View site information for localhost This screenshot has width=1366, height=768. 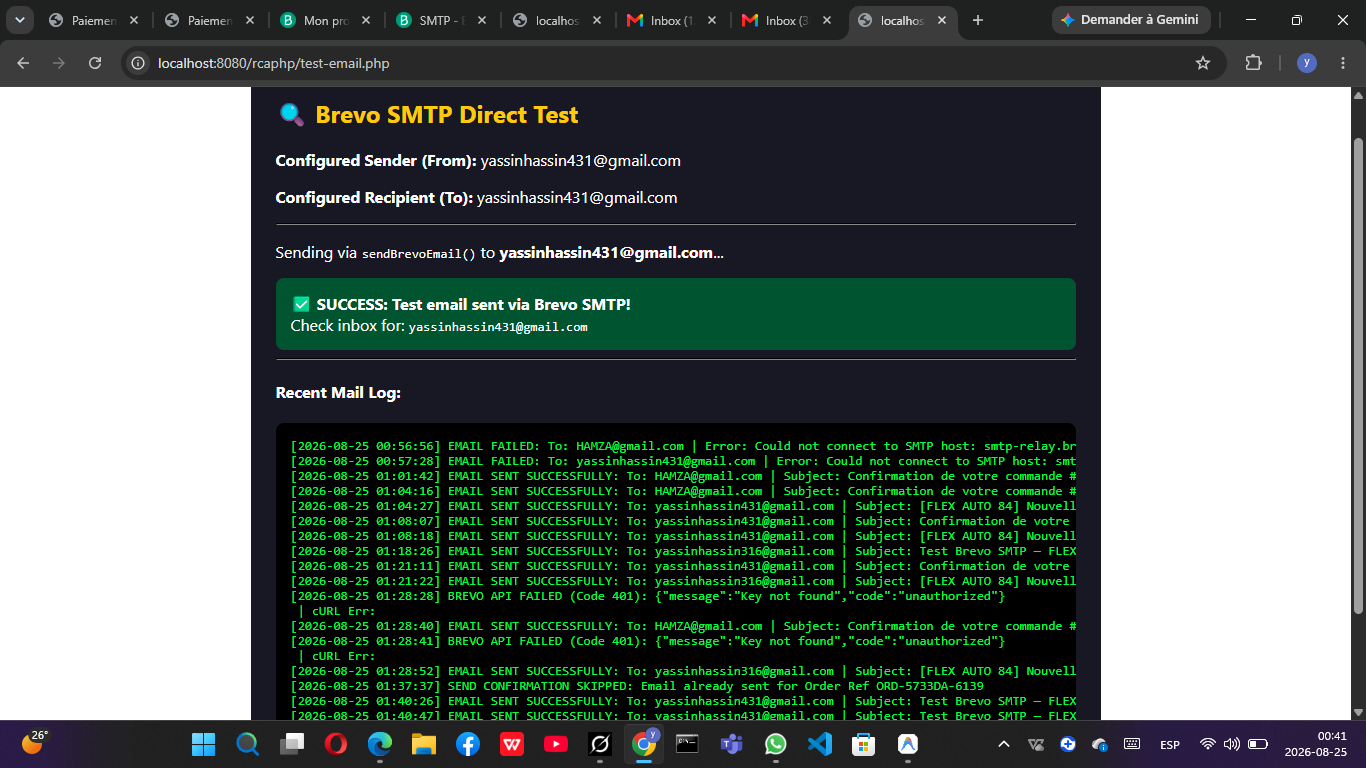(139, 63)
